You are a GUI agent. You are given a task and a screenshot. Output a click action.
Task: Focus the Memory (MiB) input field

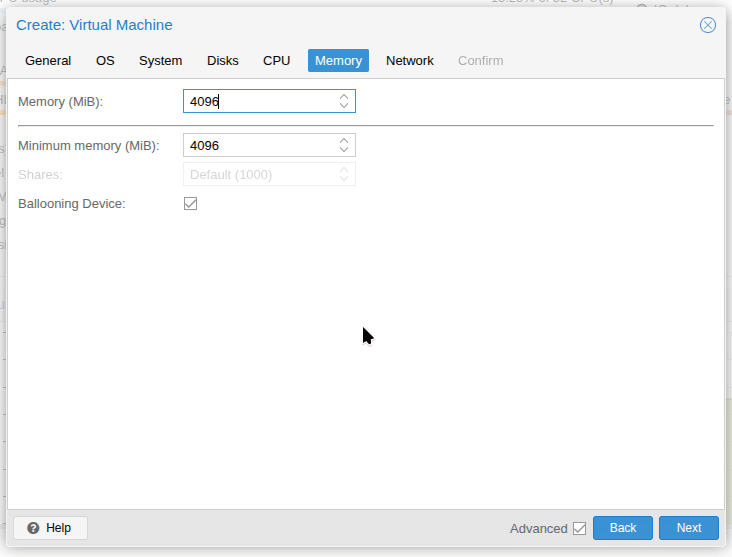260,102
